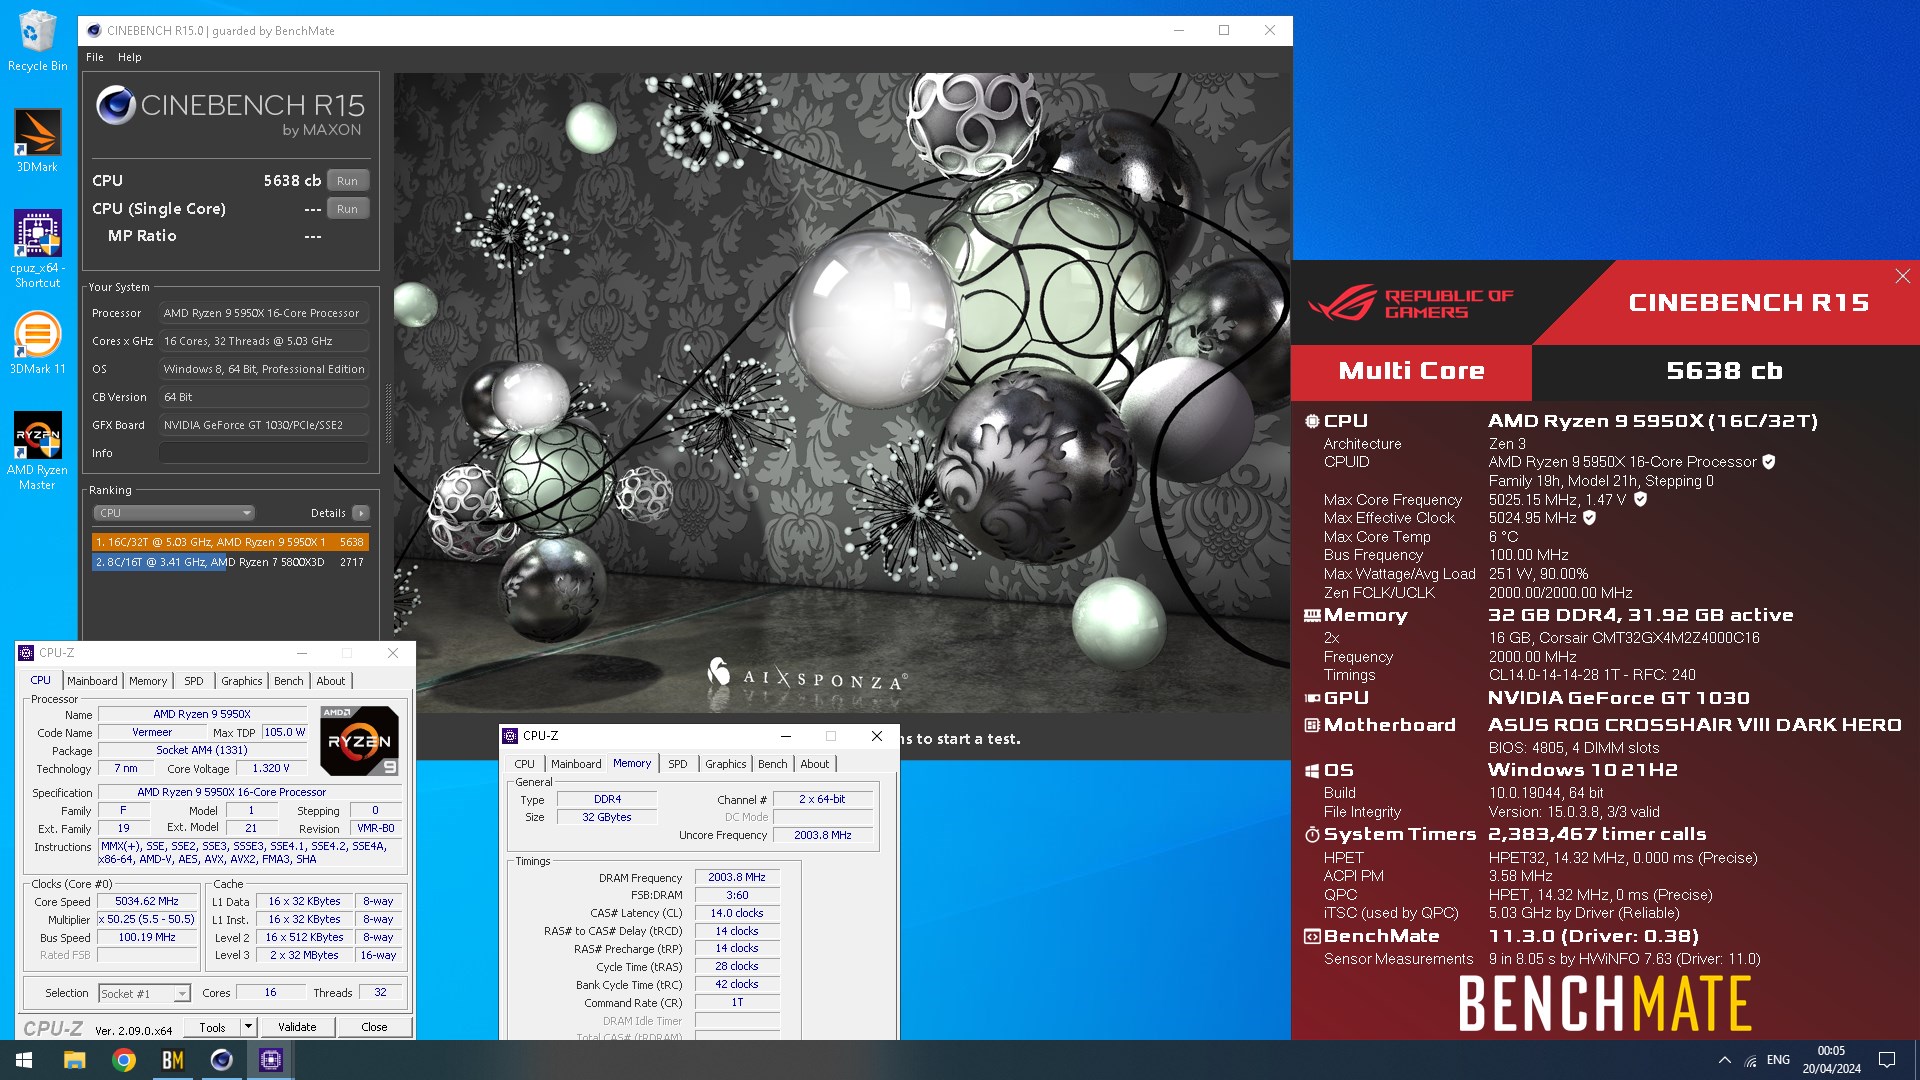Open the cpuz_x64 shortcut icon
Image resolution: width=1920 pixels, height=1080 pixels.
pos(37,249)
